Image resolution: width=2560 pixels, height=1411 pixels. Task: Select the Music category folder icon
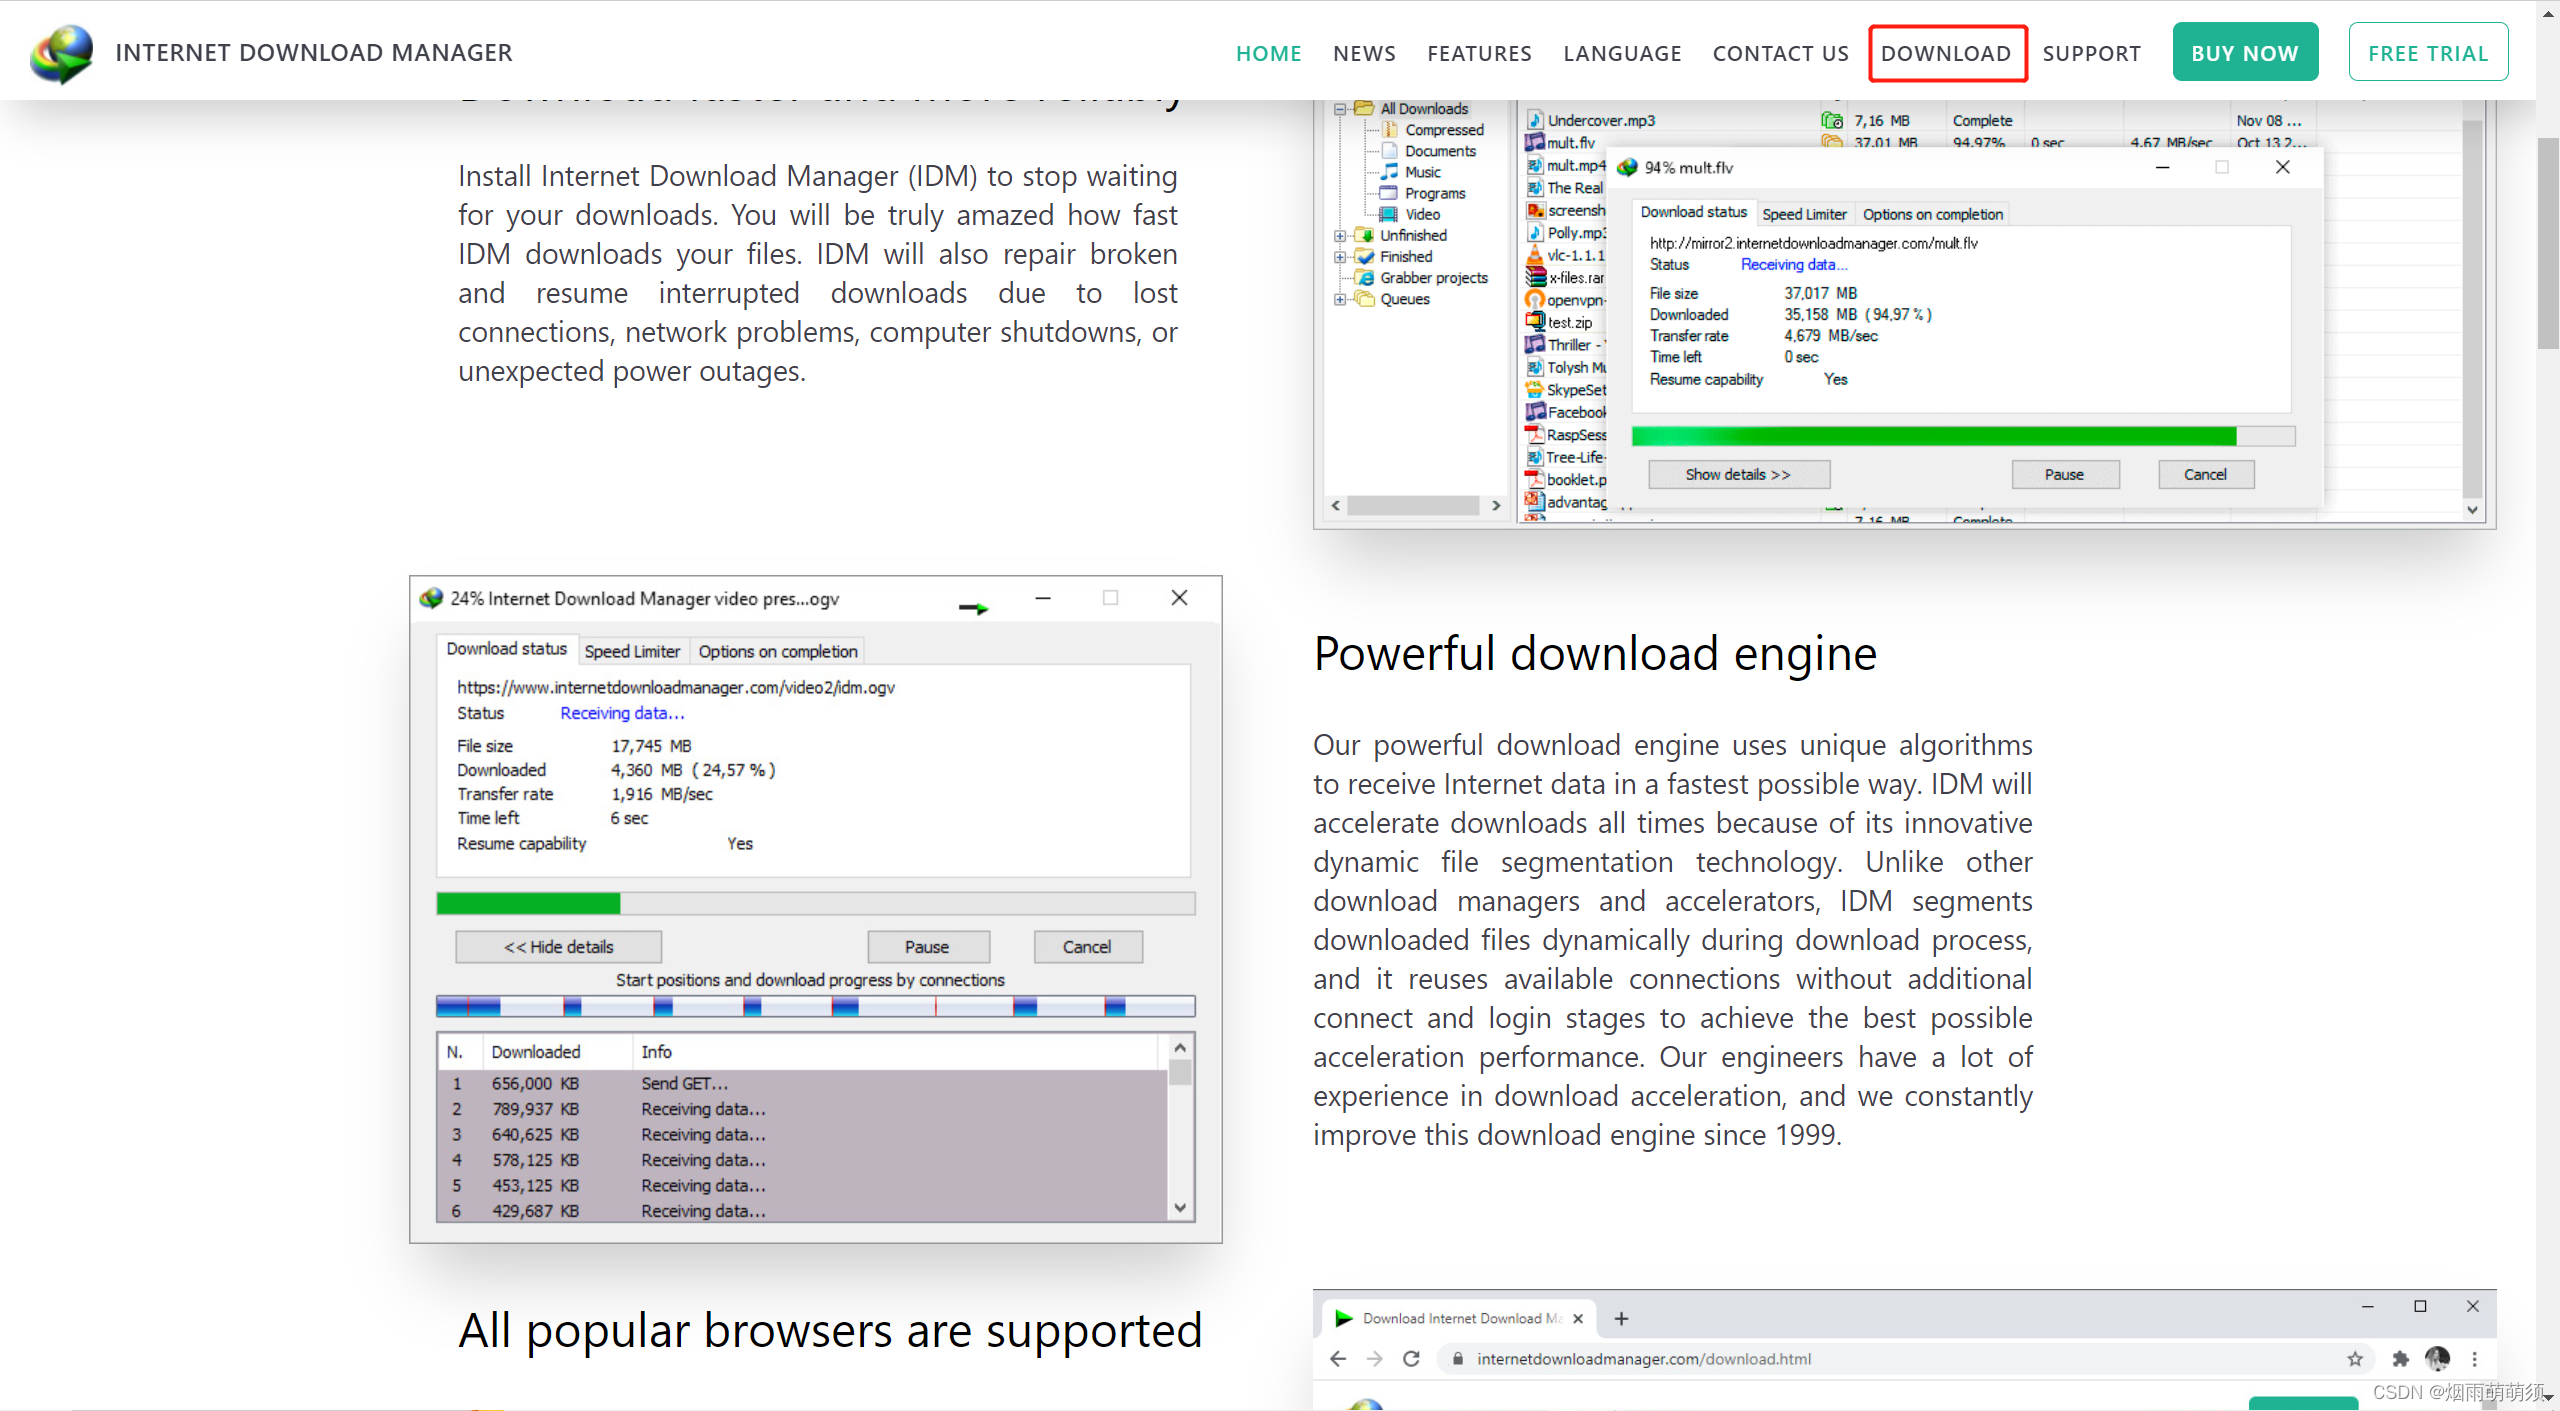pyautogui.click(x=1390, y=172)
